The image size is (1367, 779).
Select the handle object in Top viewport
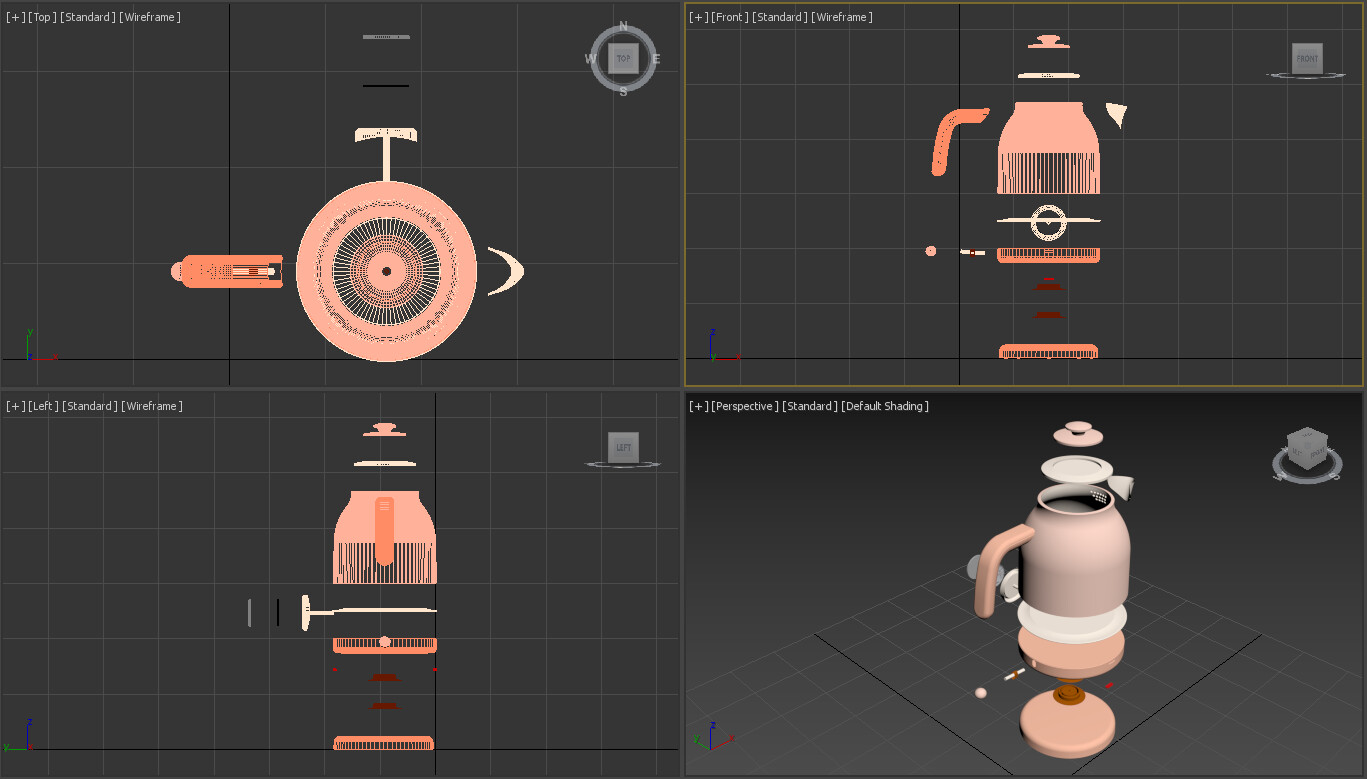228,271
